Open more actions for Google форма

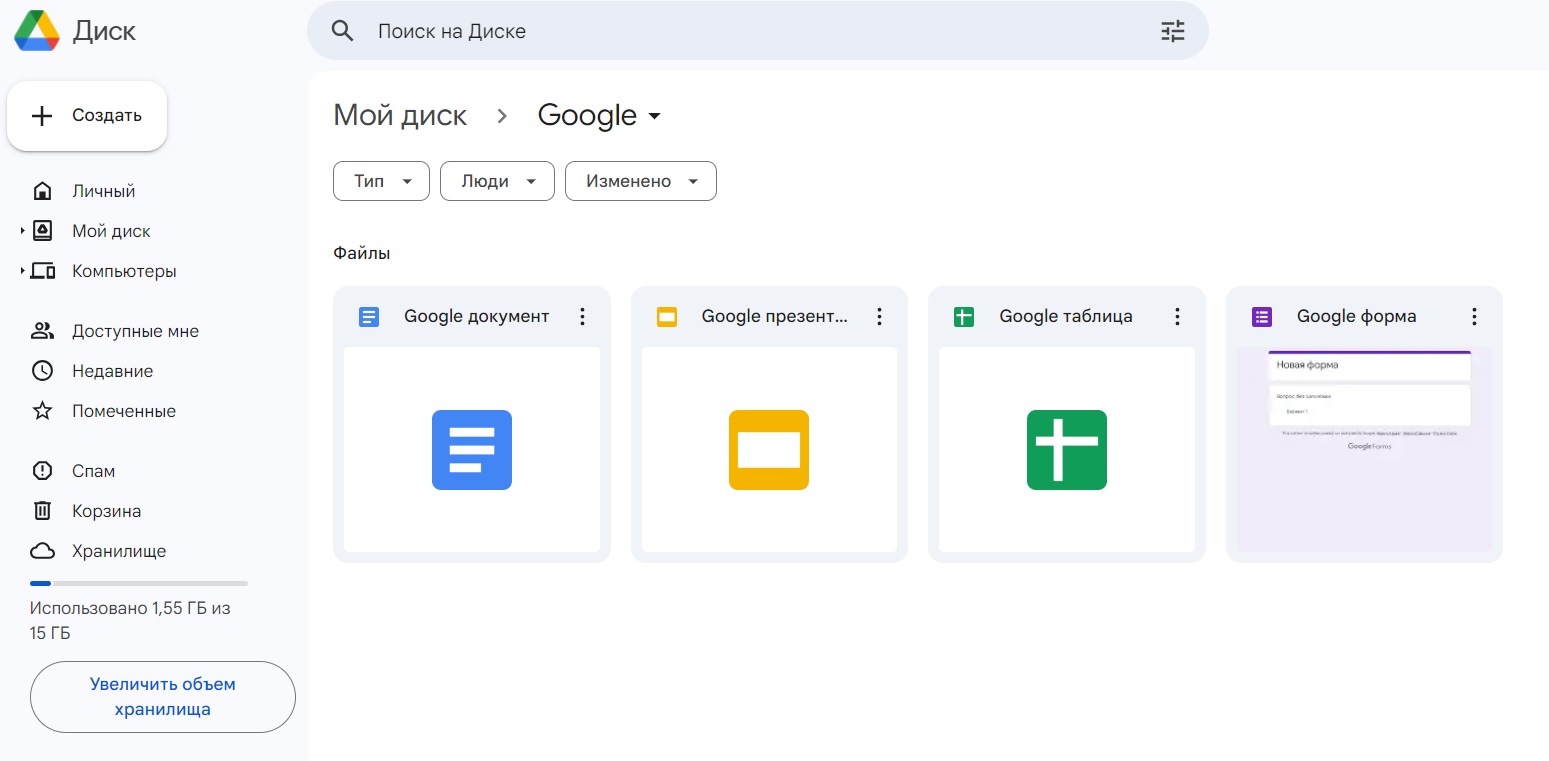pyautogui.click(x=1474, y=317)
